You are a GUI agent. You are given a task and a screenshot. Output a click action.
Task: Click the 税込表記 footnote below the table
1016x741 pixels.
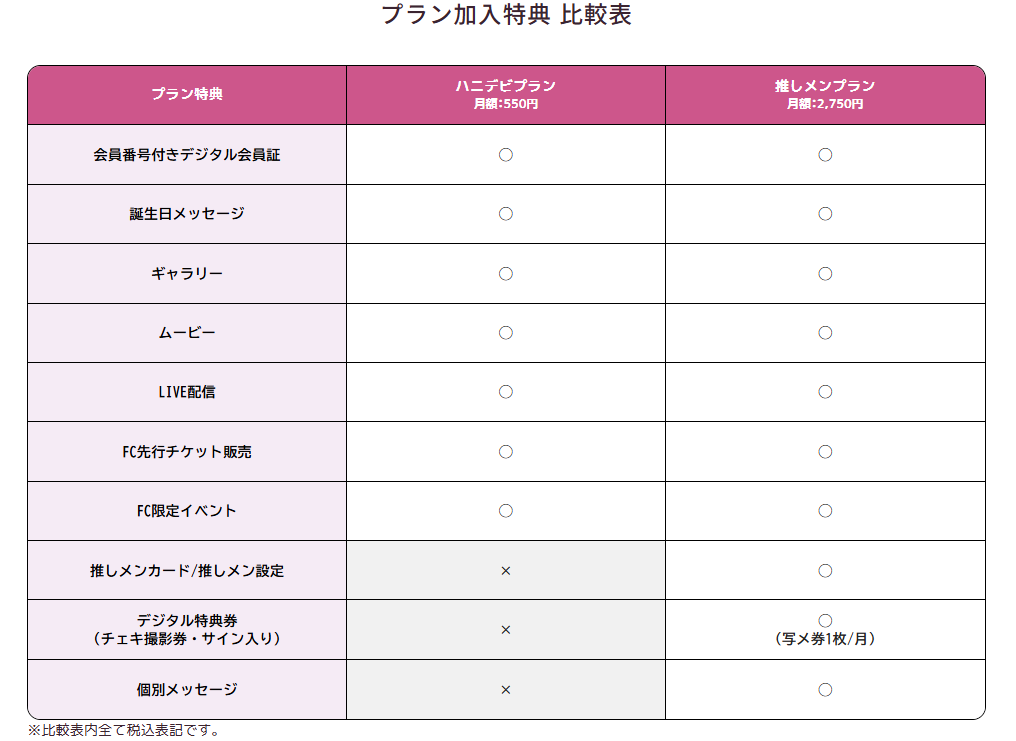point(123,730)
